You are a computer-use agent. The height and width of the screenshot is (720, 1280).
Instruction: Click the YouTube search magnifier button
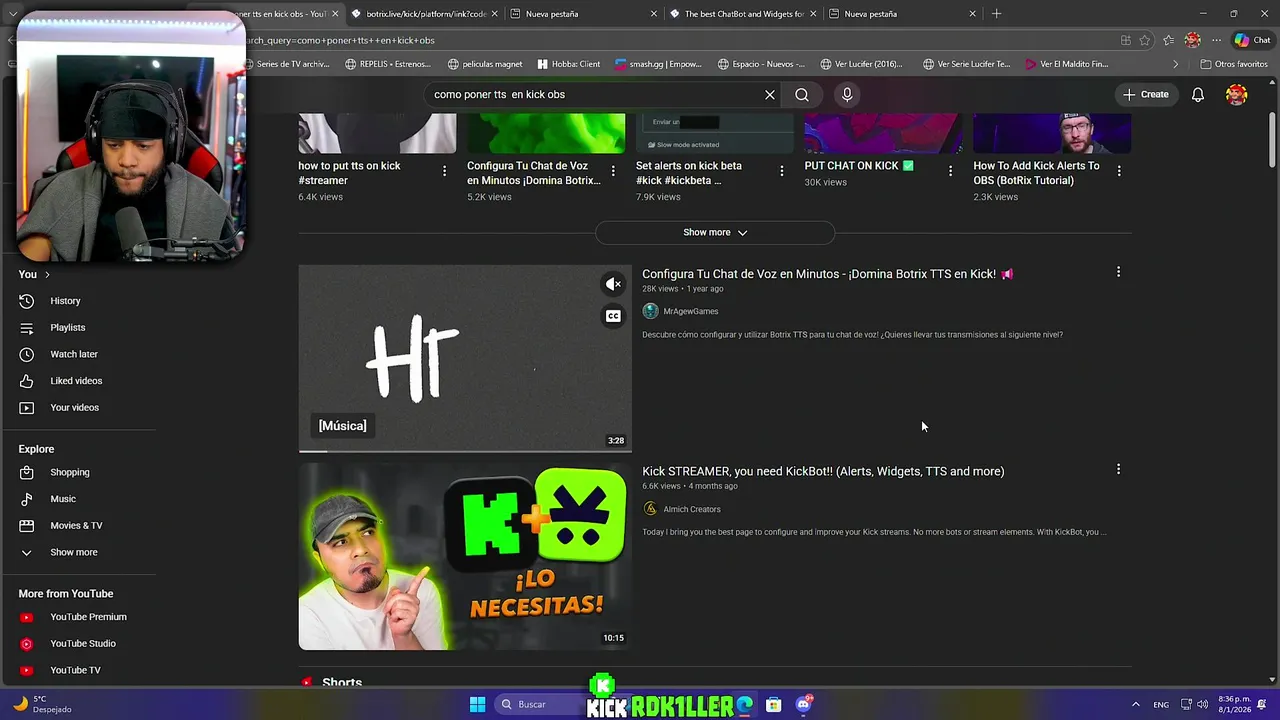tap(802, 94)
